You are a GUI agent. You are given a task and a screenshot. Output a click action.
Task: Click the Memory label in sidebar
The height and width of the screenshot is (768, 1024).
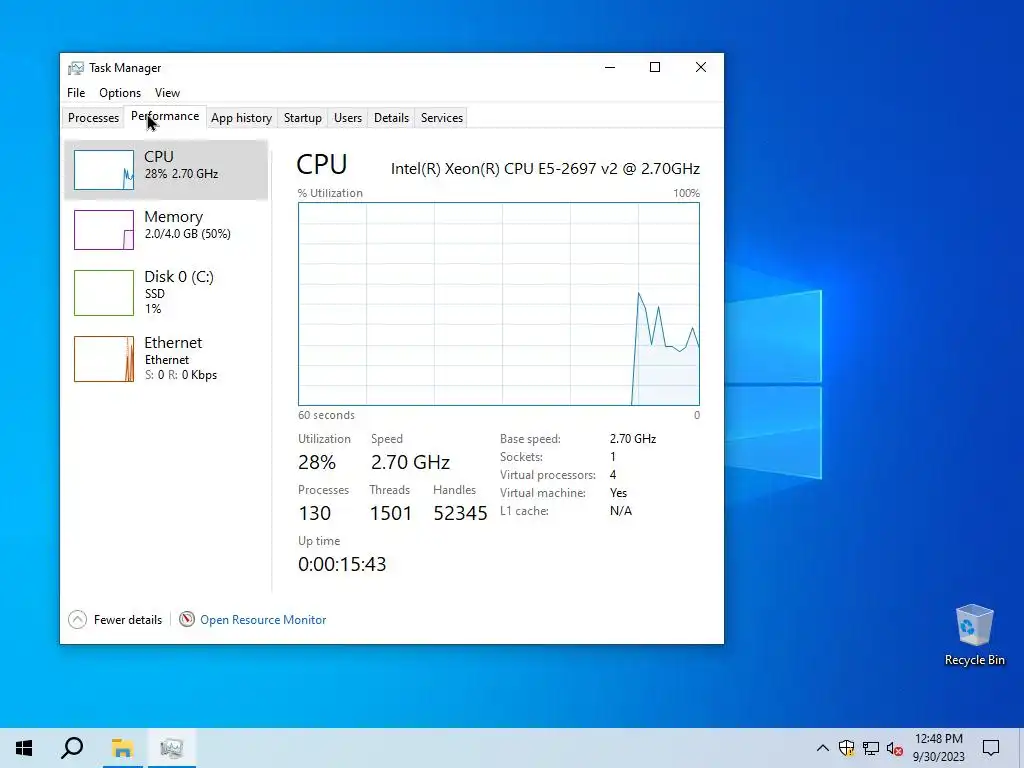point(174,217)
